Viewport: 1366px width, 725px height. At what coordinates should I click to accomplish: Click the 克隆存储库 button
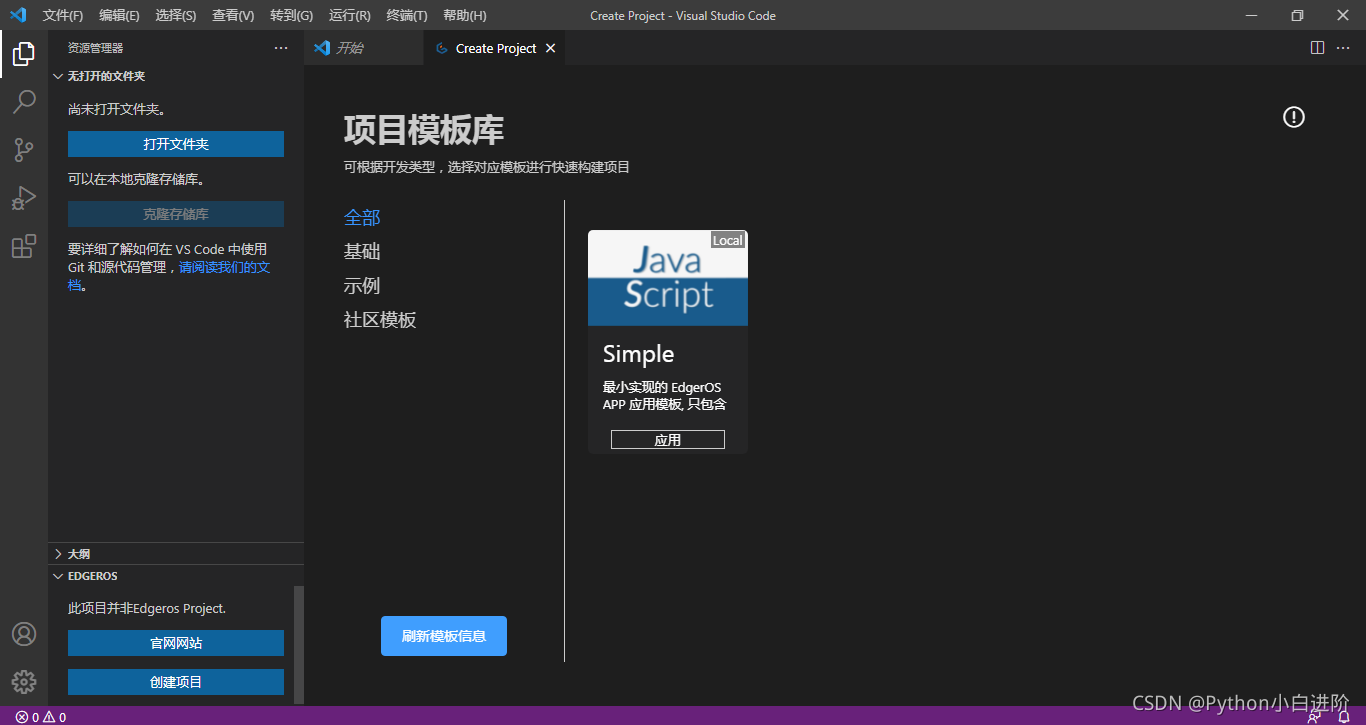(x=176, y=214)
